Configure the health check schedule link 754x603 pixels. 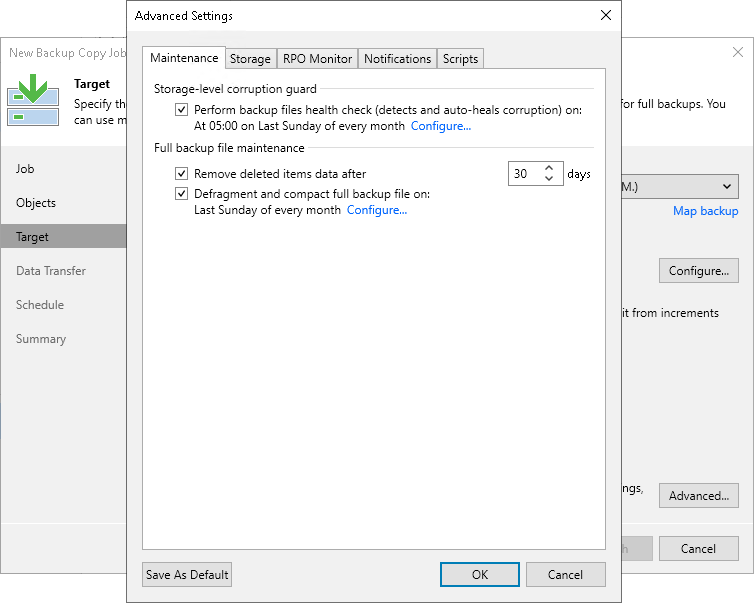(x=440, y=126)
